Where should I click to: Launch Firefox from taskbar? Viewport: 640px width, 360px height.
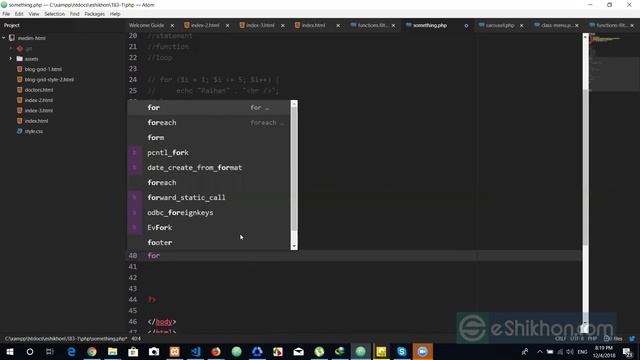coord(216,352)
